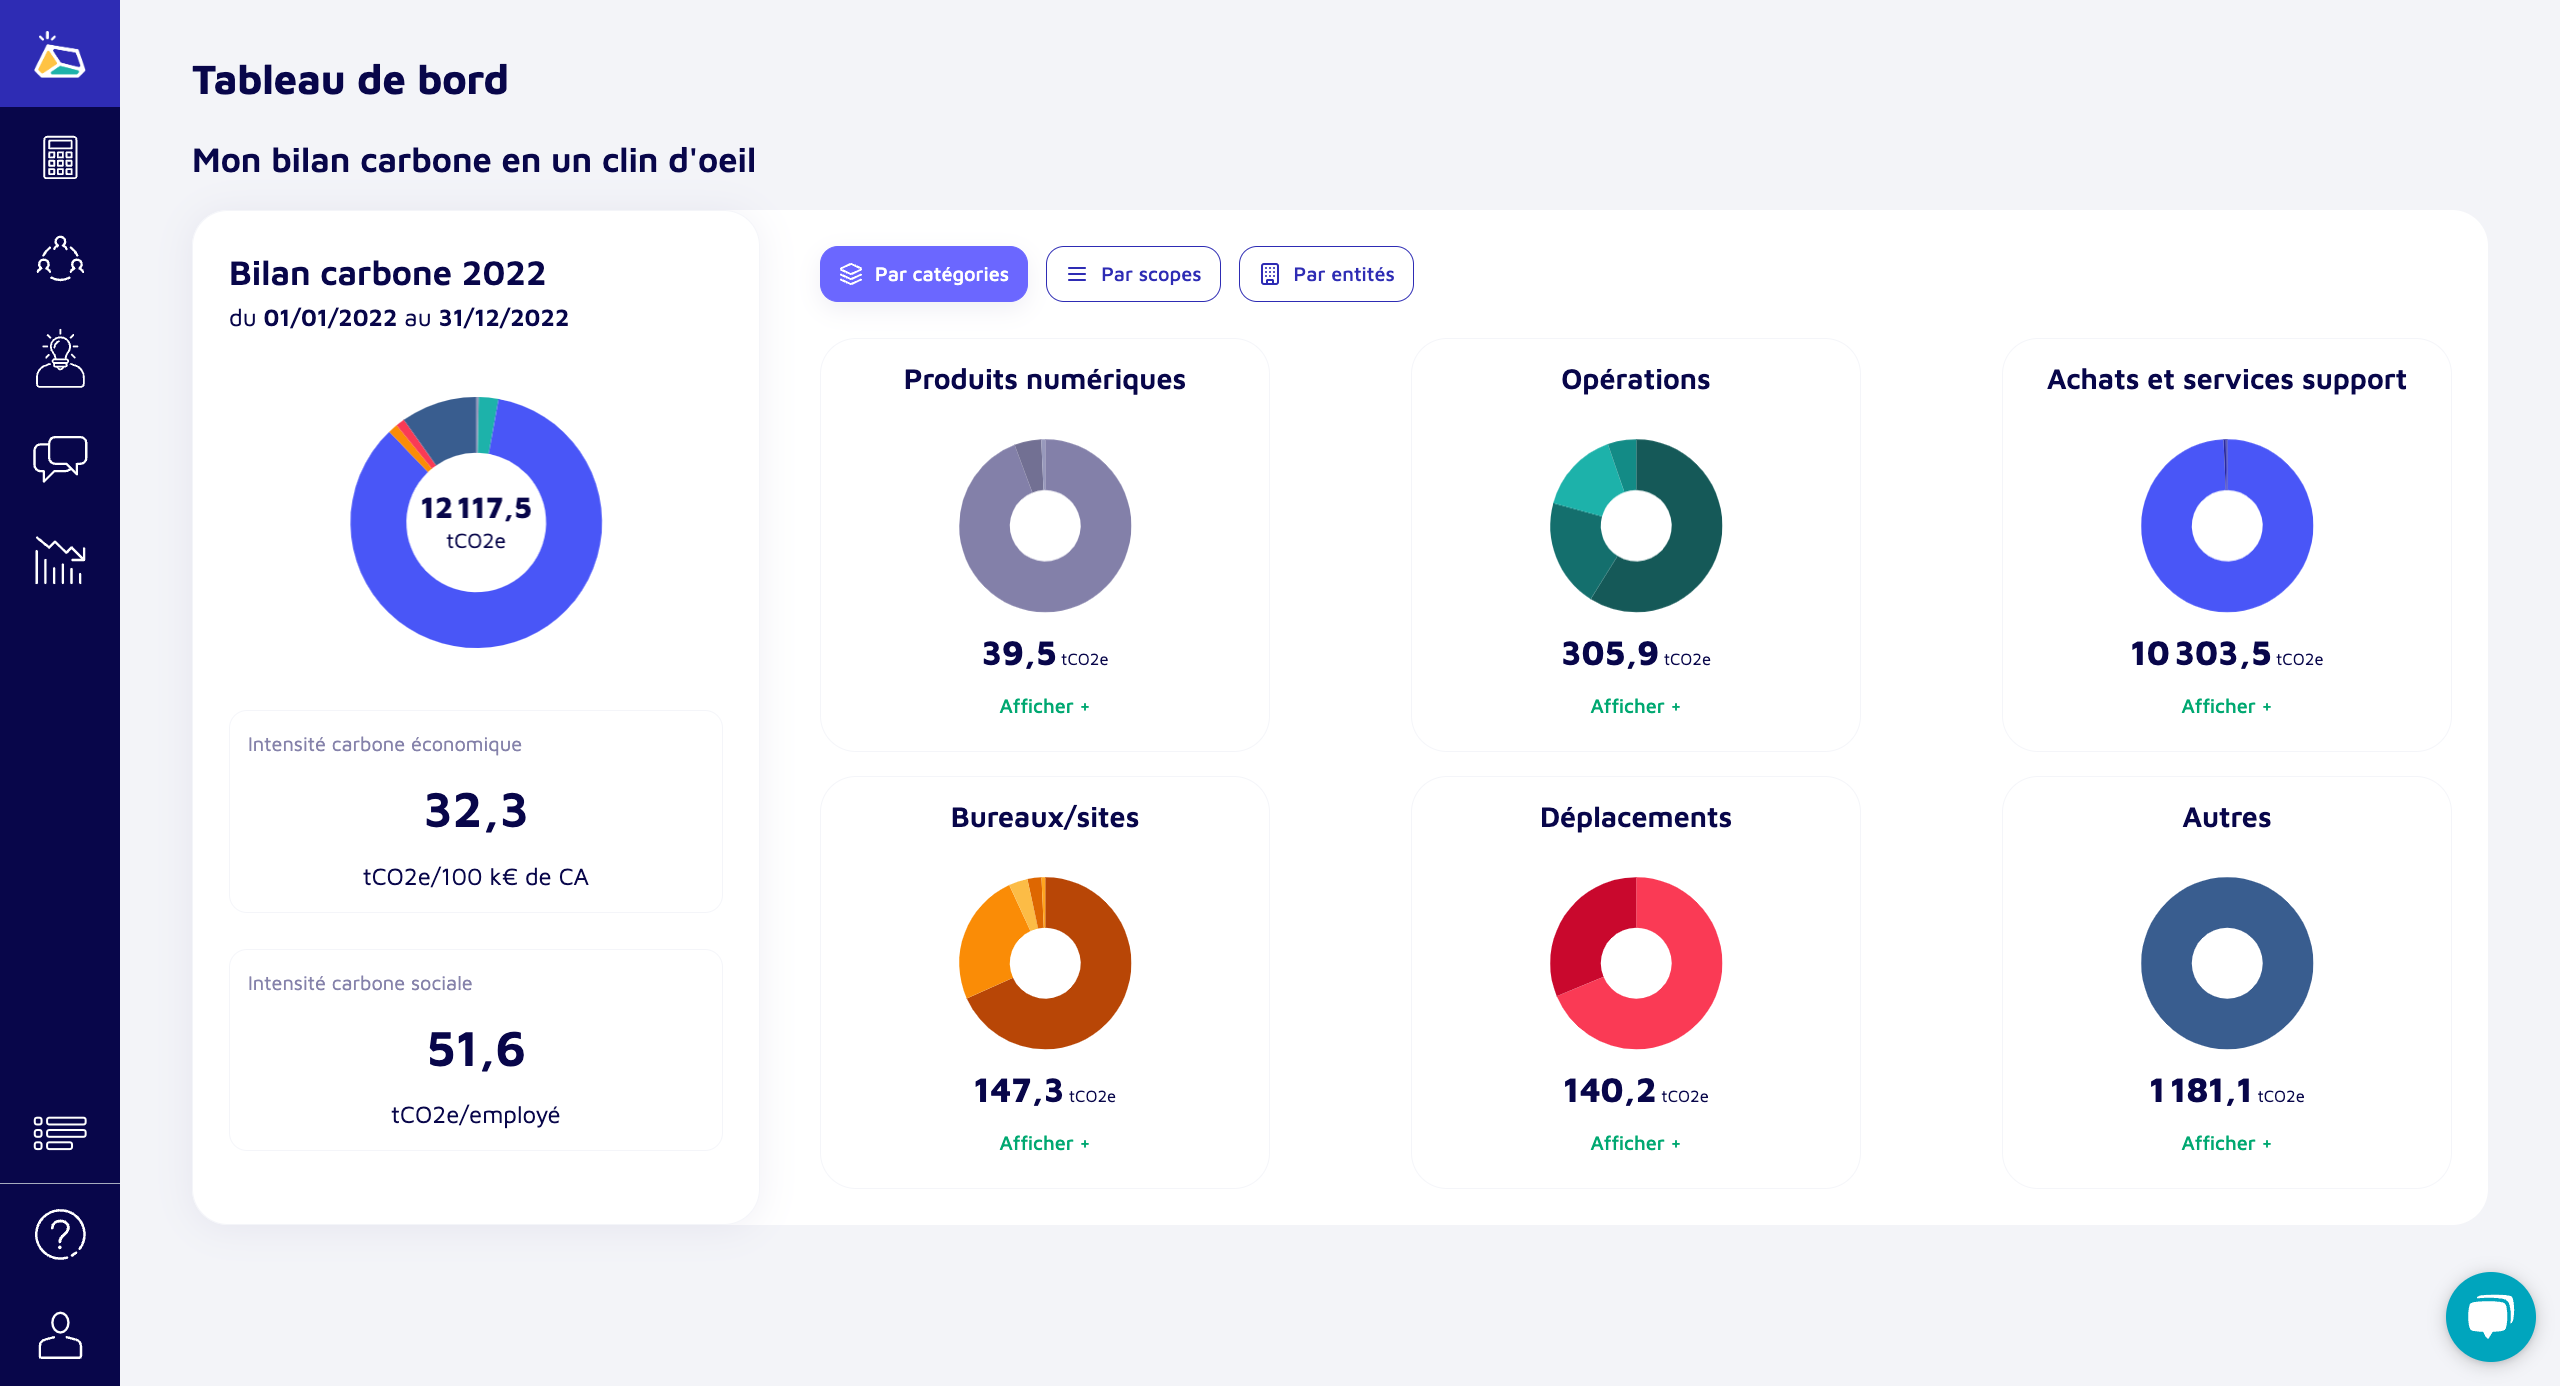Screen dimensions: 2560x1386
Task: Switch to Par entités view
Action: click(1326, 274)
